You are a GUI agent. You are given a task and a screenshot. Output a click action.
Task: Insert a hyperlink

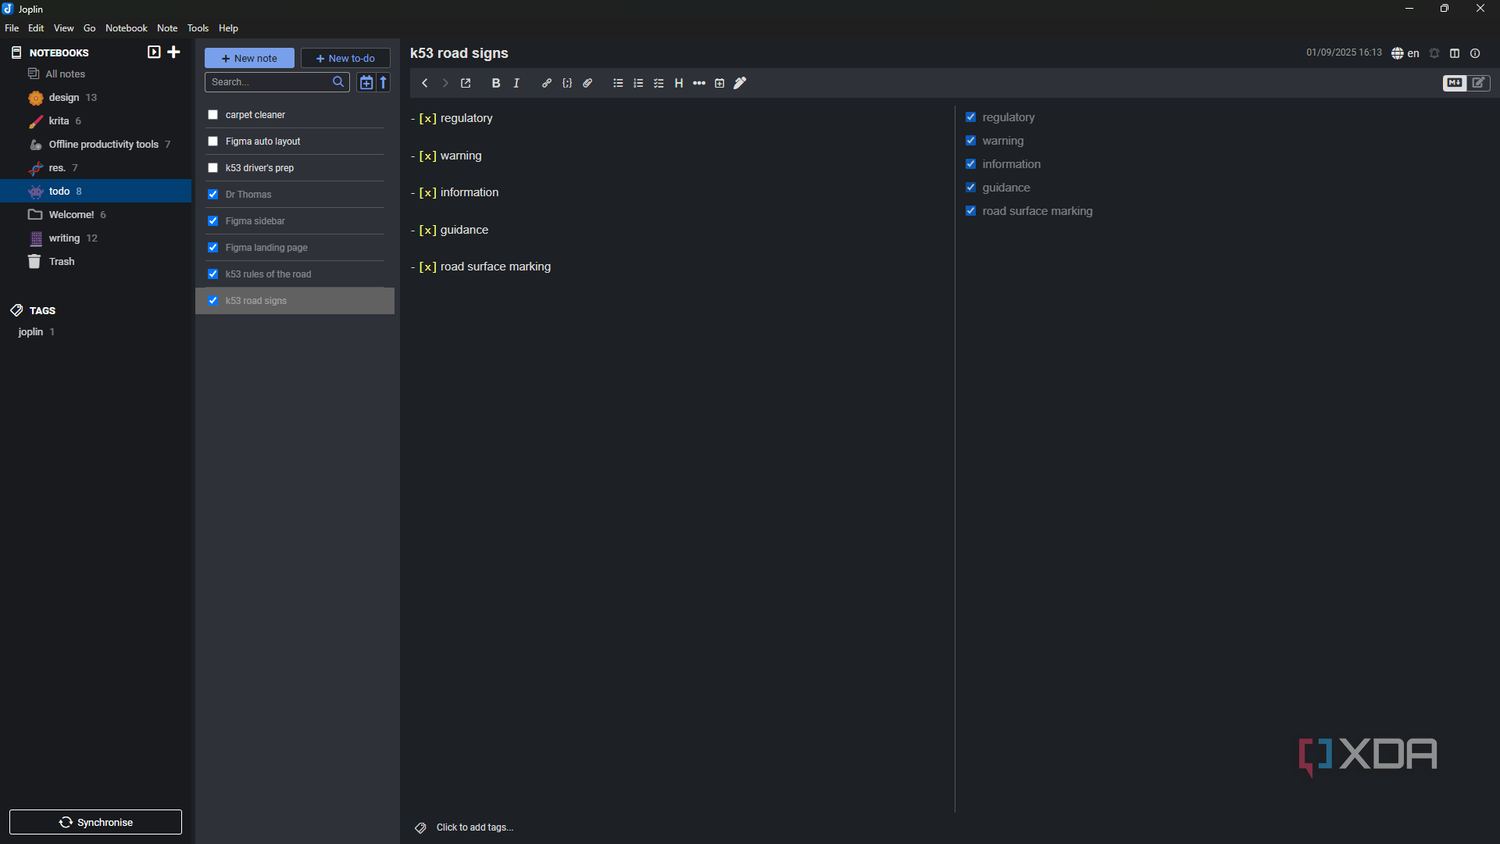click(546, 83)
